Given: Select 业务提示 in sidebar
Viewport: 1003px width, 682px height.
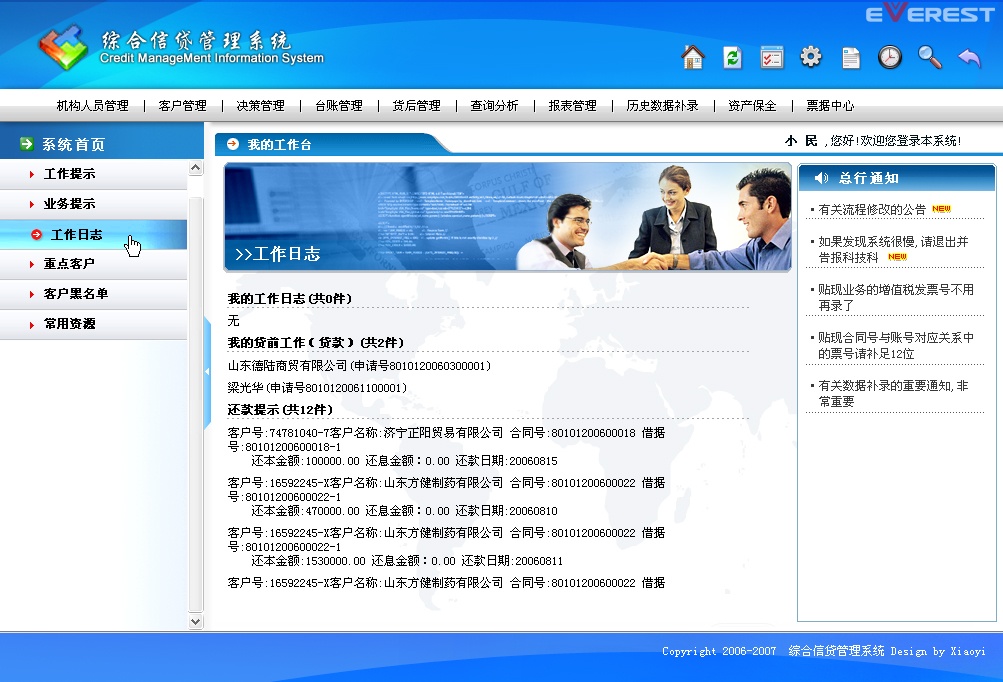Looking at the screenshot, I should (93, 204).
